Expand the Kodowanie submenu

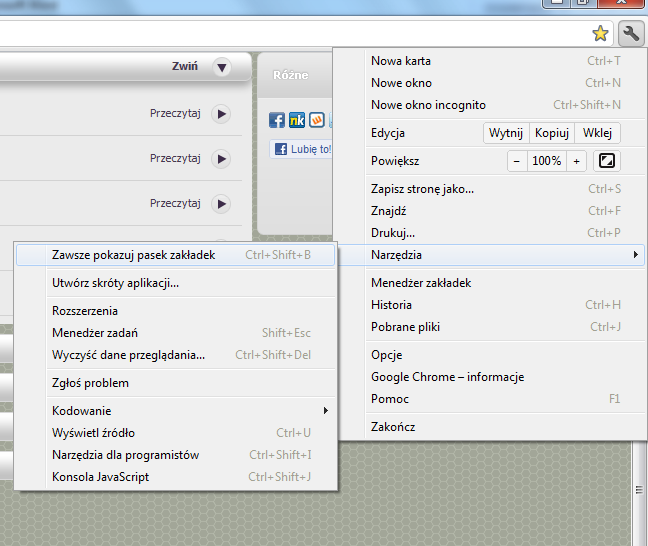pos(175,411)
